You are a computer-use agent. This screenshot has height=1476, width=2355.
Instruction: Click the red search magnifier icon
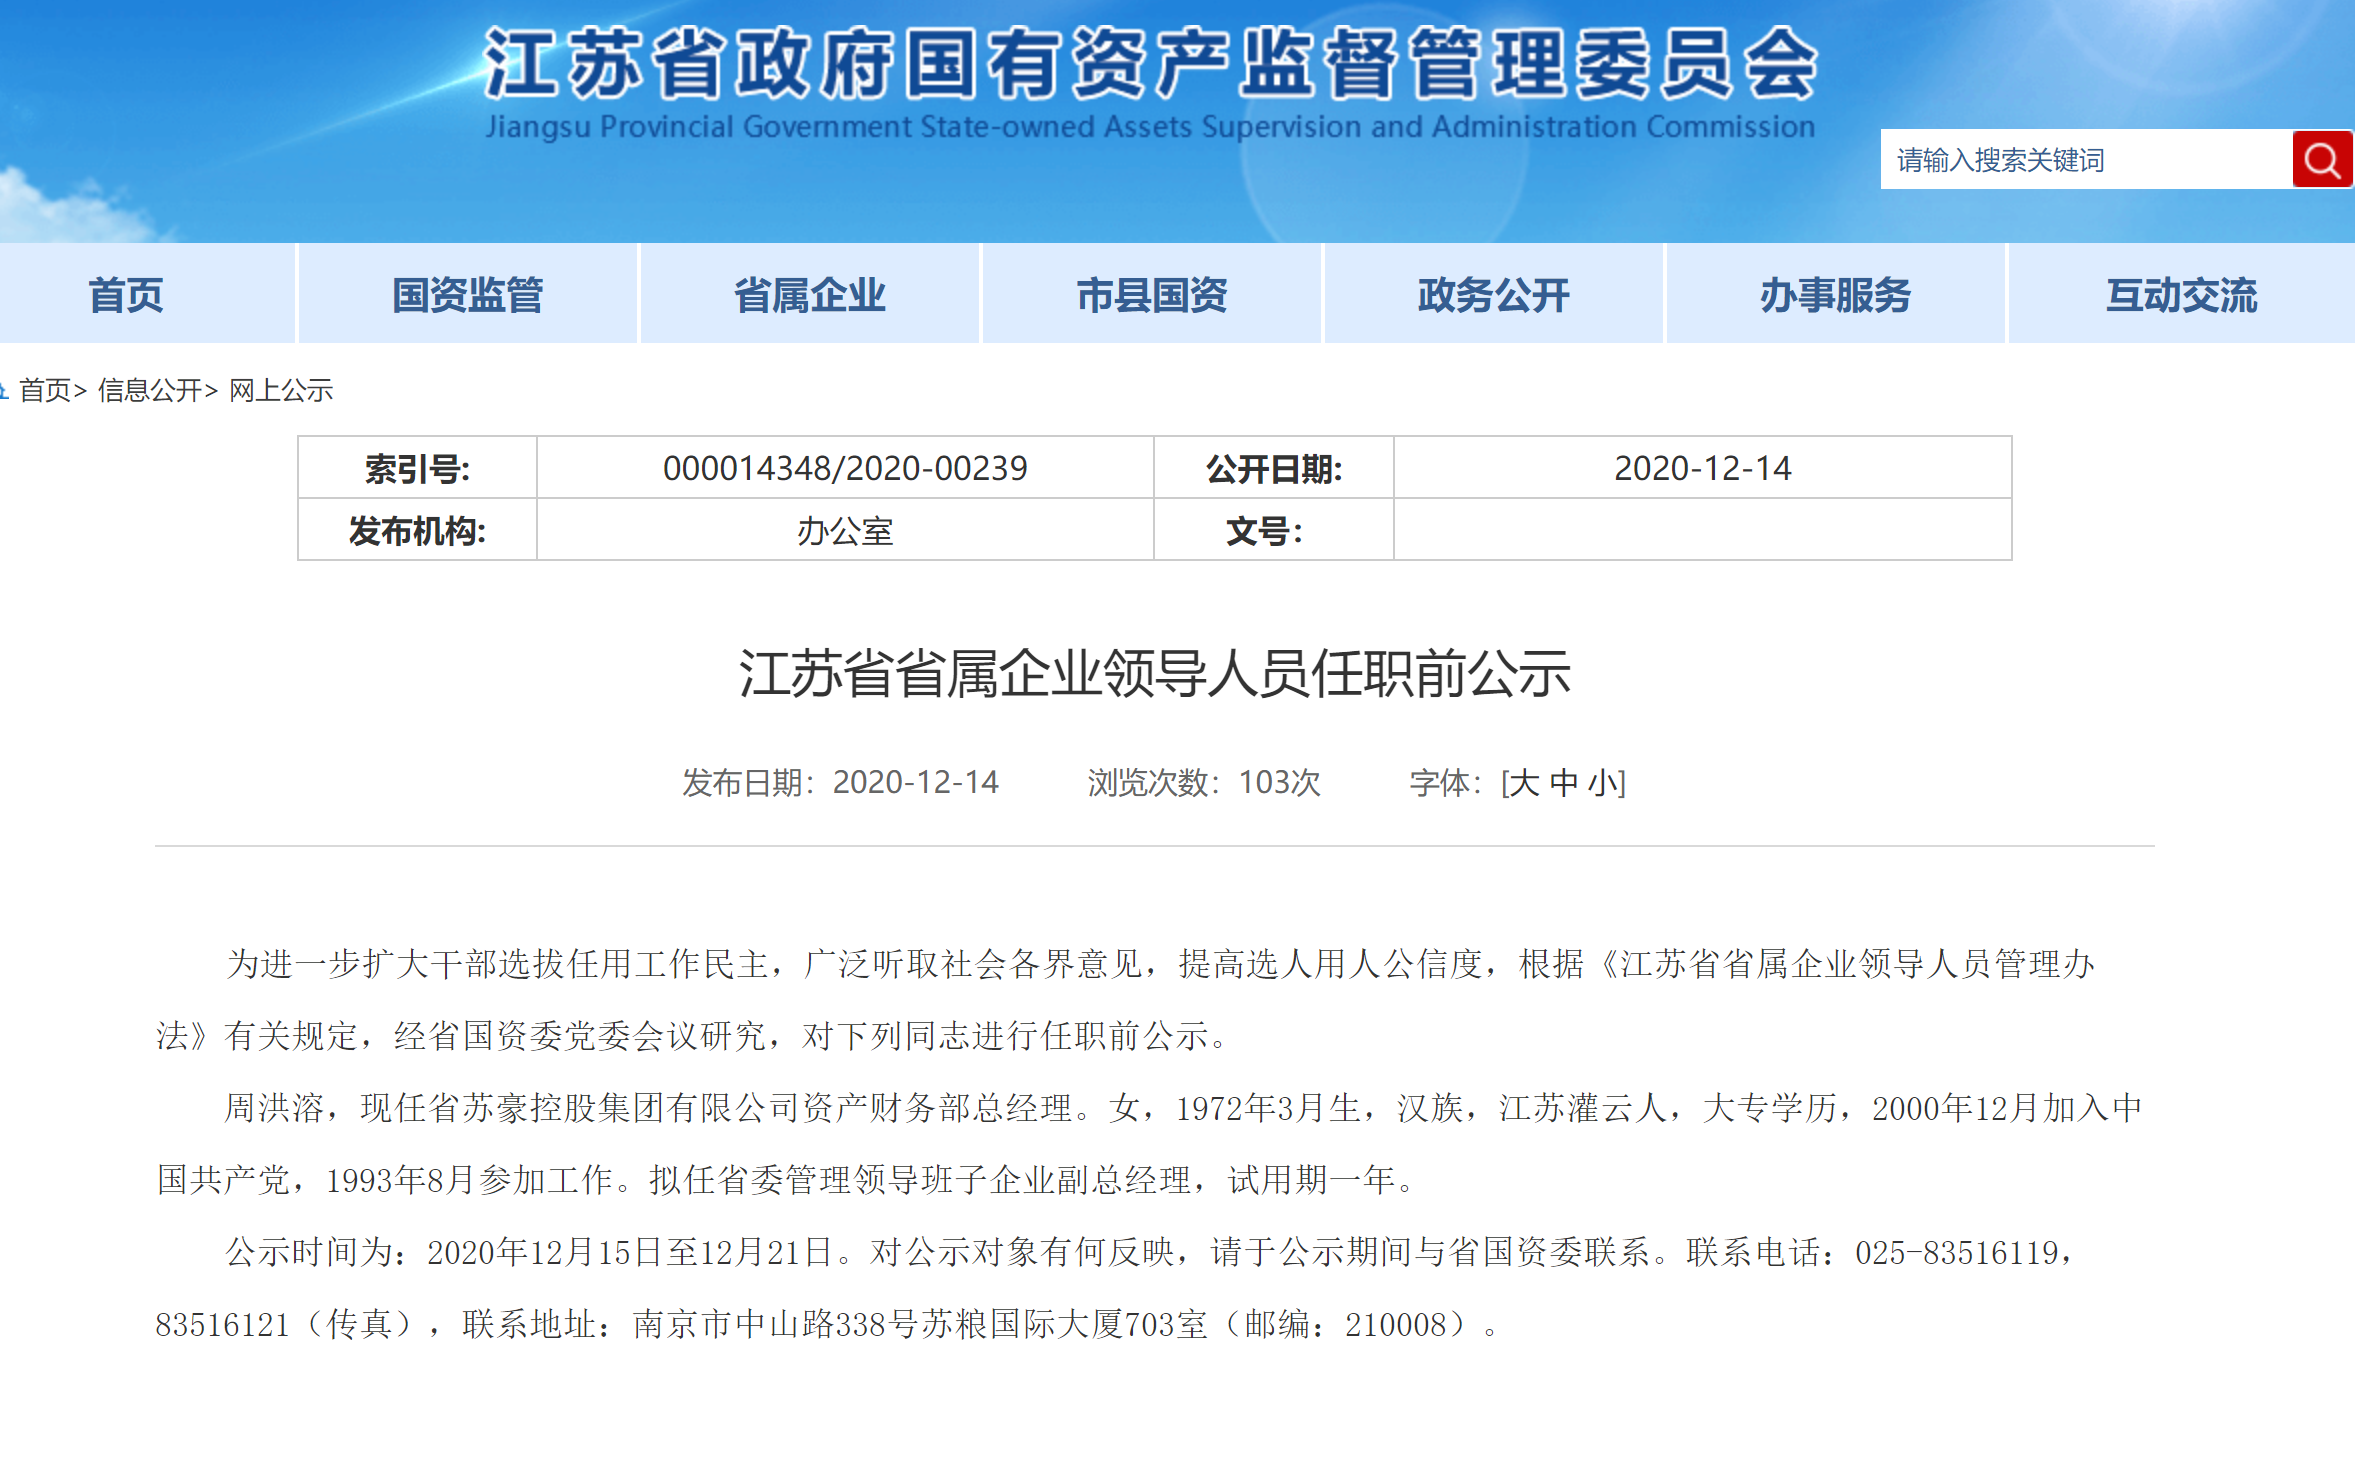(x=2322, y=160)
